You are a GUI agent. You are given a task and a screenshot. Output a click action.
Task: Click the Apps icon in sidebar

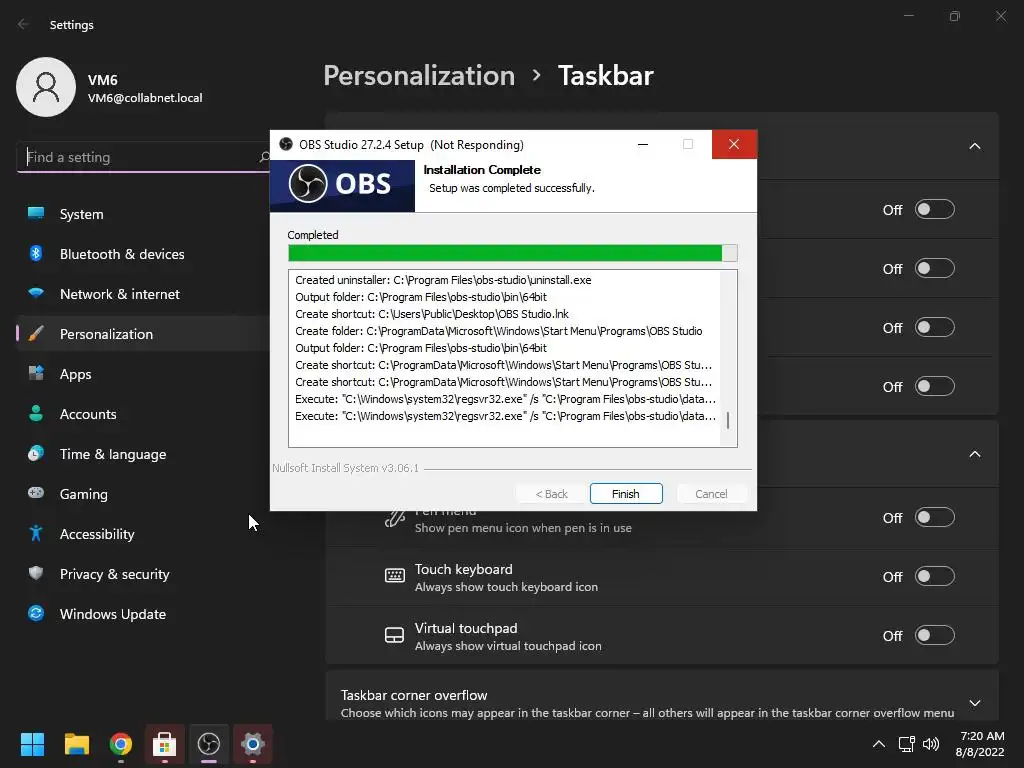point(36,373)
